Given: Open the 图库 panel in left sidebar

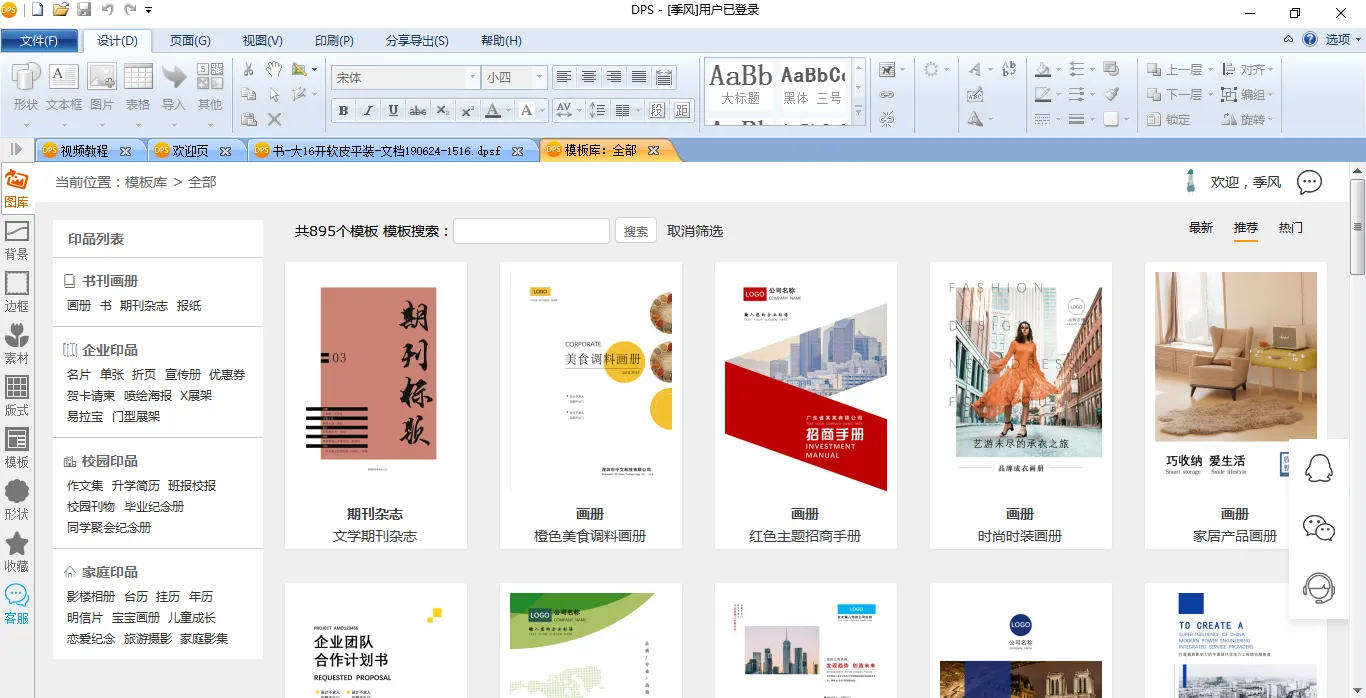Looking at the screenshot, I should pos(16,188).
